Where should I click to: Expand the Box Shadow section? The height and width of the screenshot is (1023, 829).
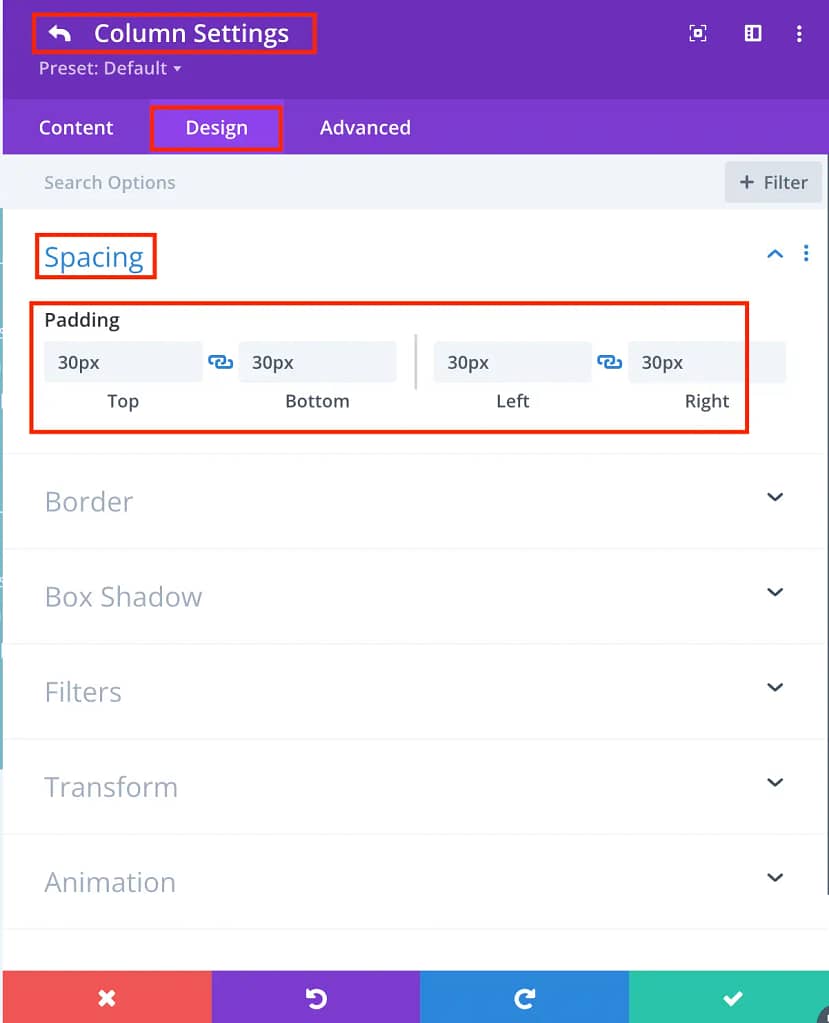[415, 596]
